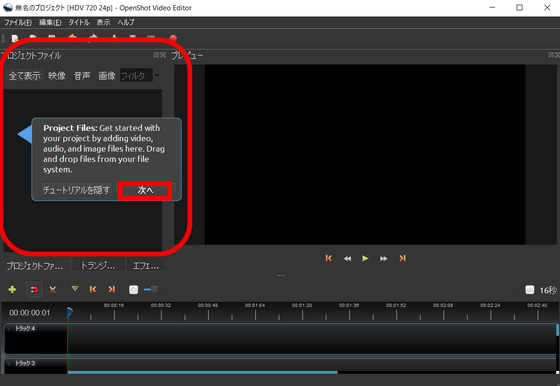Click the blue playhead marker on ruler
560x386 pixels.
point(70,313)
